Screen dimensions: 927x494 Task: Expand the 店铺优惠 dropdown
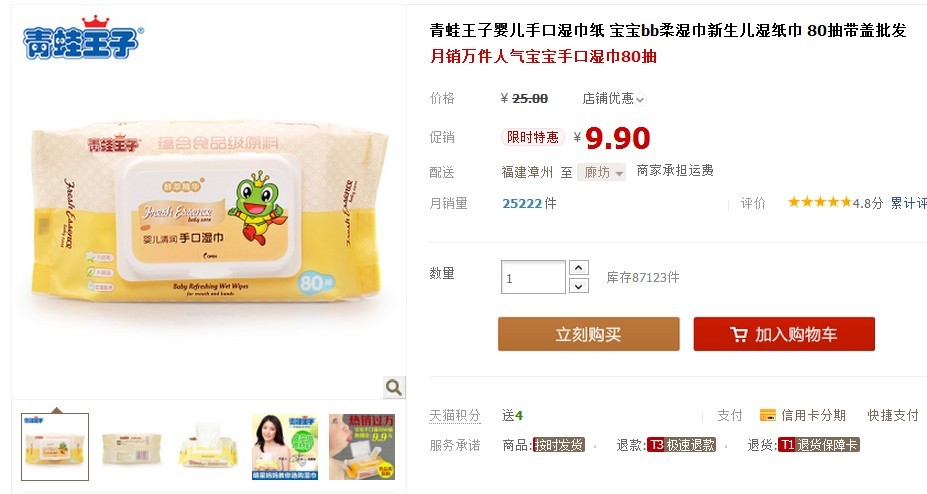click(x=614, y=99)
